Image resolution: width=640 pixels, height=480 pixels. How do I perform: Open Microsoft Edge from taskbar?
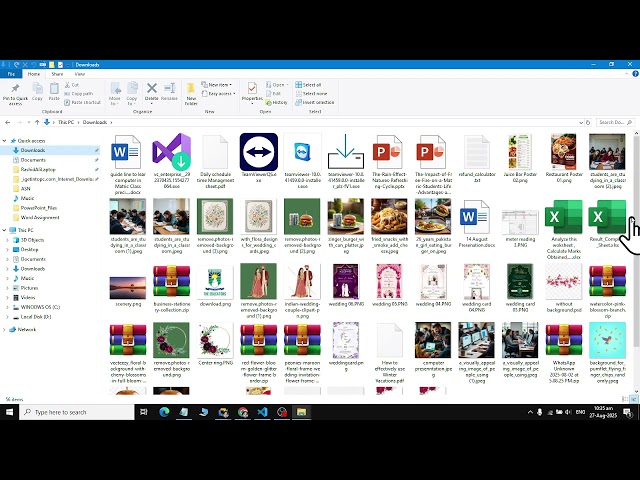(x=164, y=412)
